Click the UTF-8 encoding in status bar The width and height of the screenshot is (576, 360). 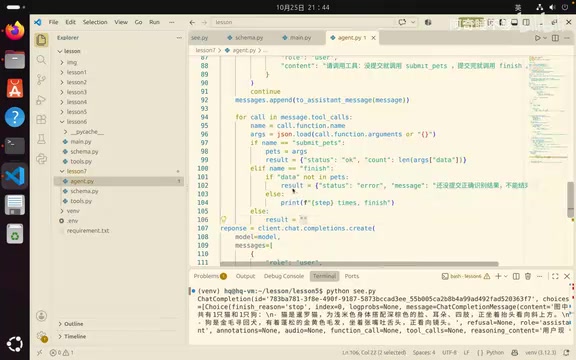(x=449, y=353)
